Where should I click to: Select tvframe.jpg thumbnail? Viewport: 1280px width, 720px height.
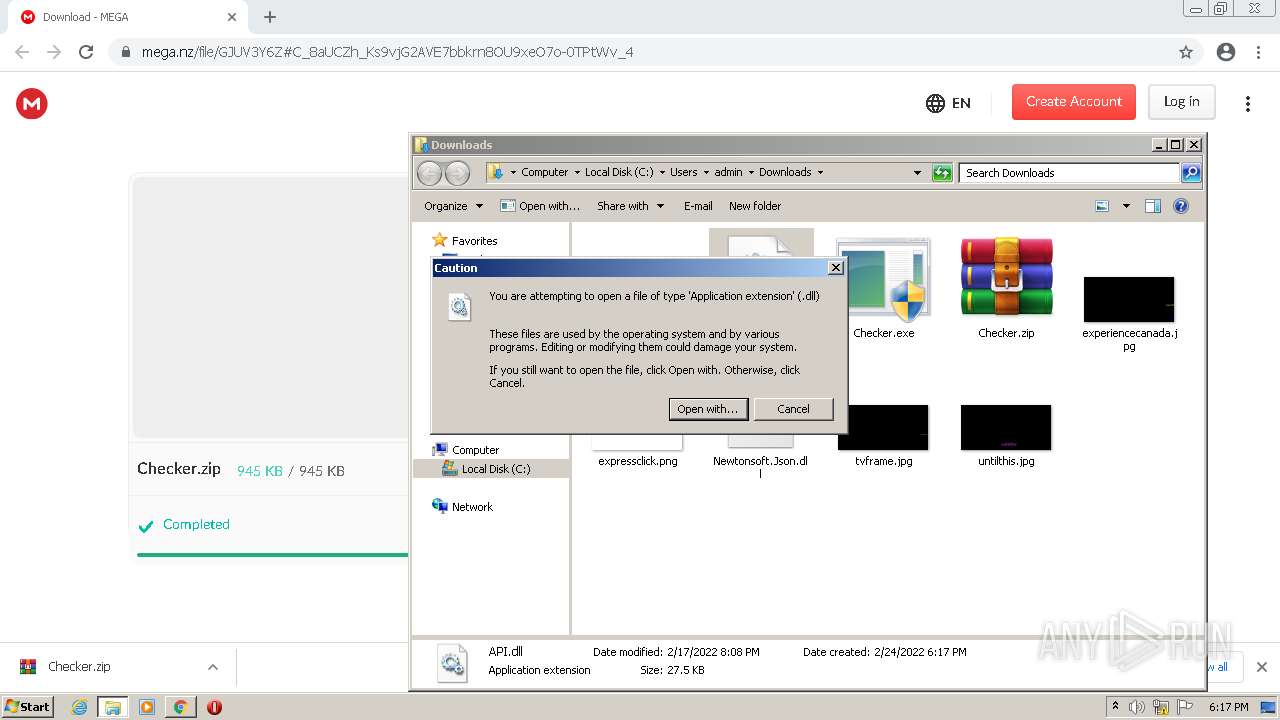point(883,427)
